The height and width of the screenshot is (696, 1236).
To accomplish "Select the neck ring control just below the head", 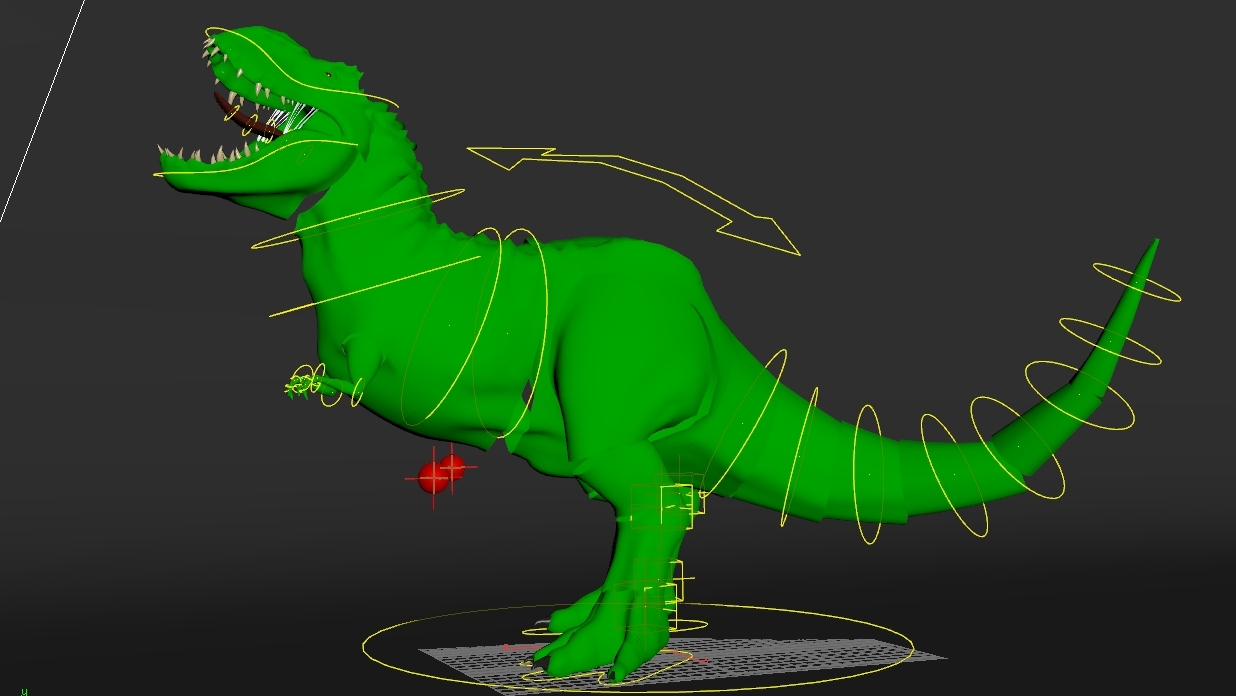I will click(x=358, y=217).
